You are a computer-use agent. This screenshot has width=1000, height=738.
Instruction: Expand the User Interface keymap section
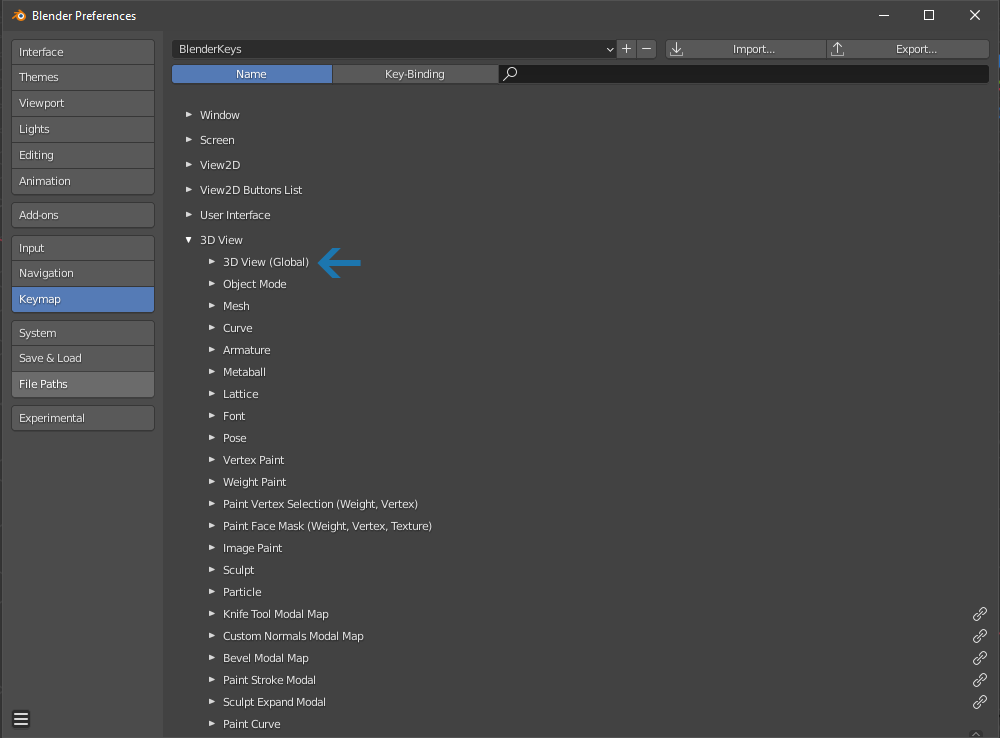coord(189,215)
